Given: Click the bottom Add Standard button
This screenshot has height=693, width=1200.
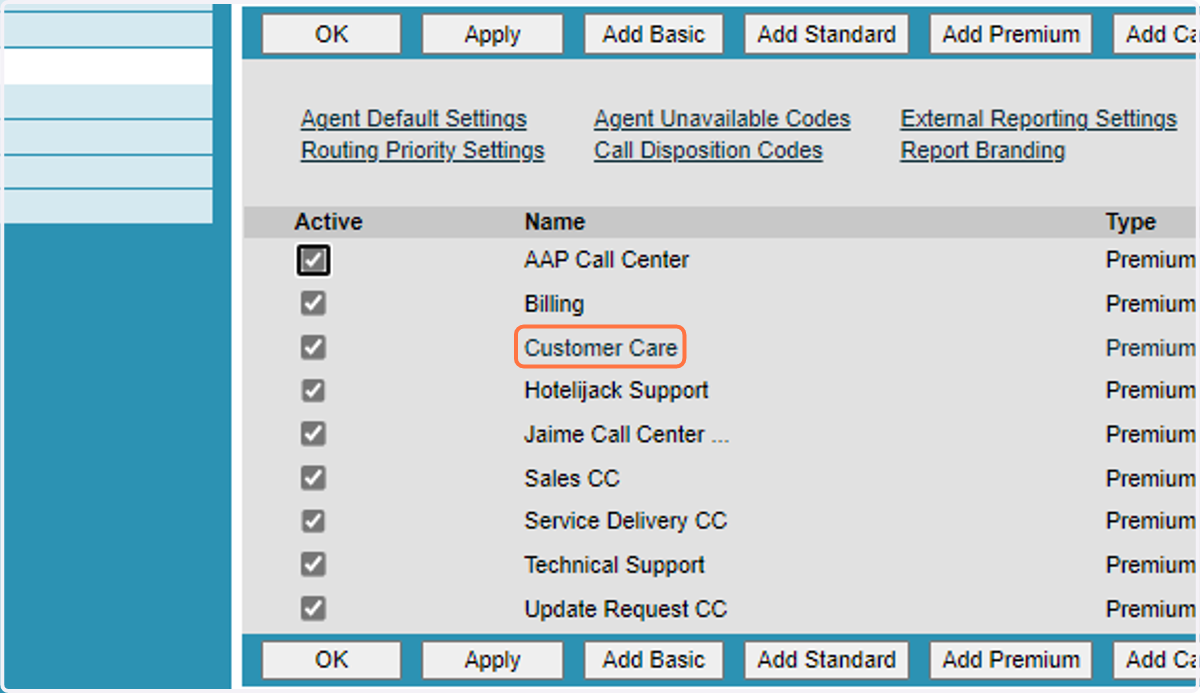Looking at the screenshot, I should 827,660.
